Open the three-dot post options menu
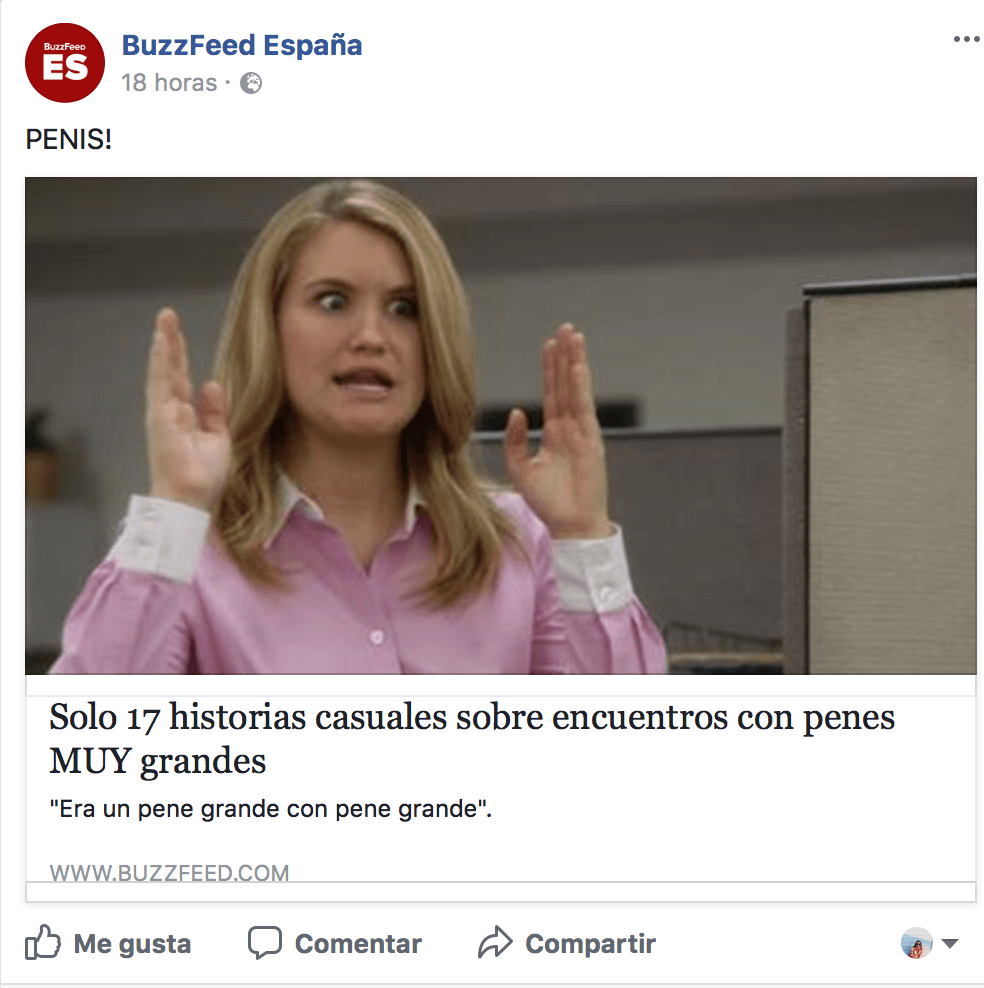 966,40
